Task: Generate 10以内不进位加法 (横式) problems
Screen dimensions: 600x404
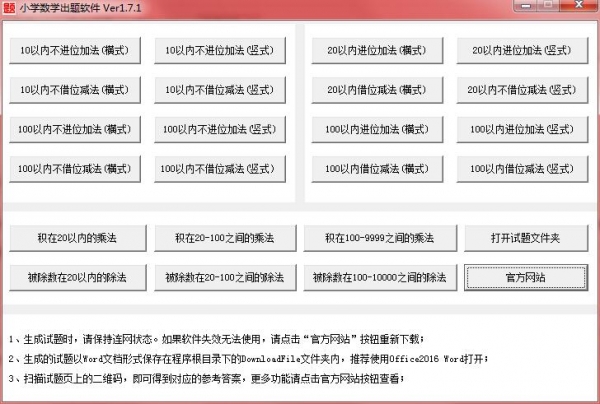Action: click(75, 50)
